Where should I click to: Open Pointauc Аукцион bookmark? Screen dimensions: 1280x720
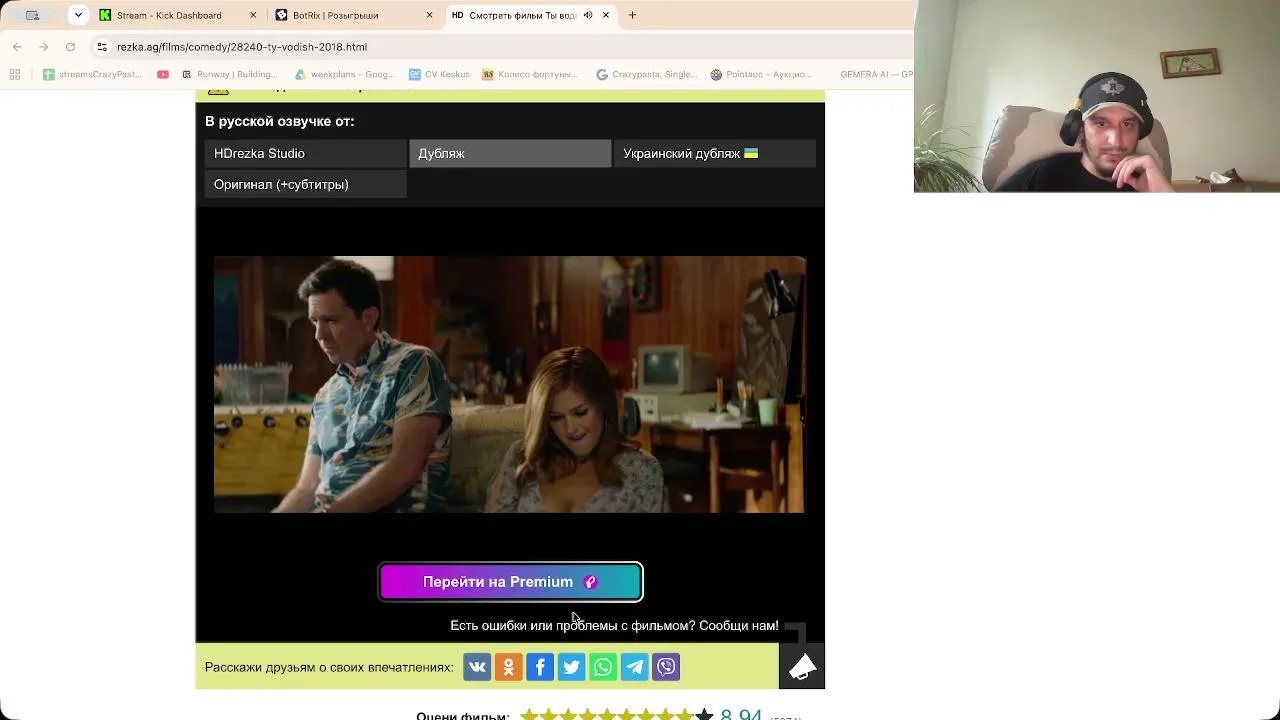coord(762,74)
